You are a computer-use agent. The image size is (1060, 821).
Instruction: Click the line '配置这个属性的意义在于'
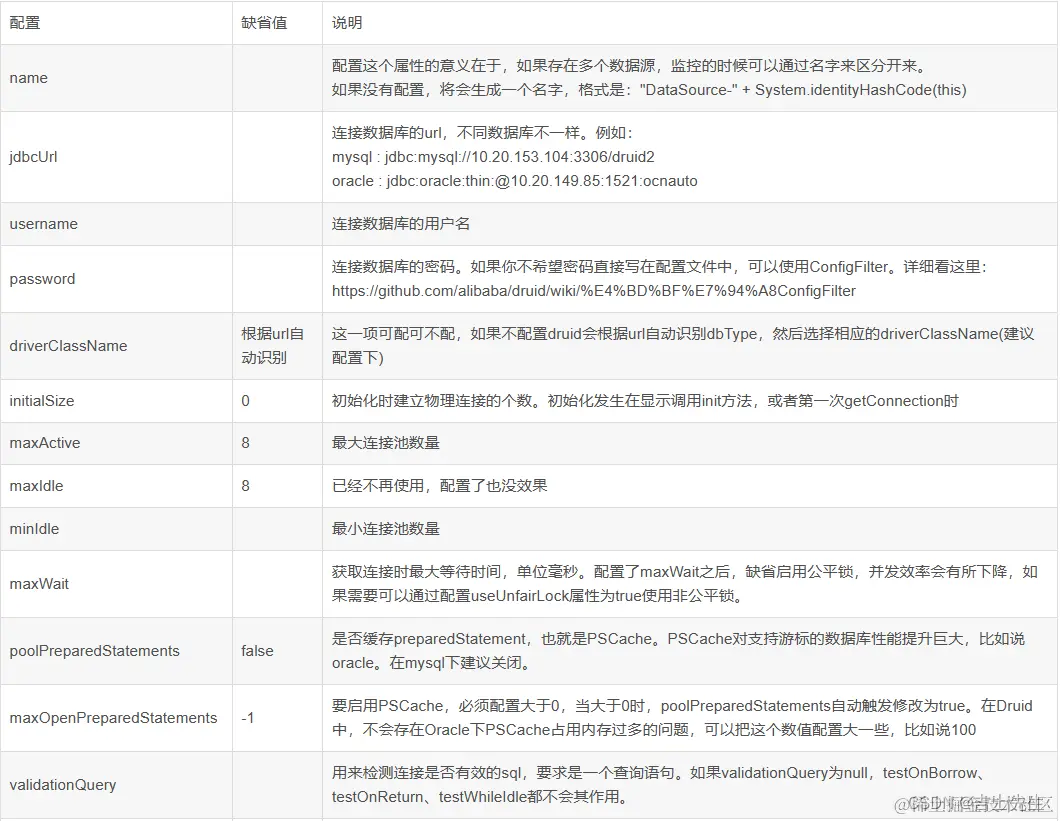(x=629, y=66)
